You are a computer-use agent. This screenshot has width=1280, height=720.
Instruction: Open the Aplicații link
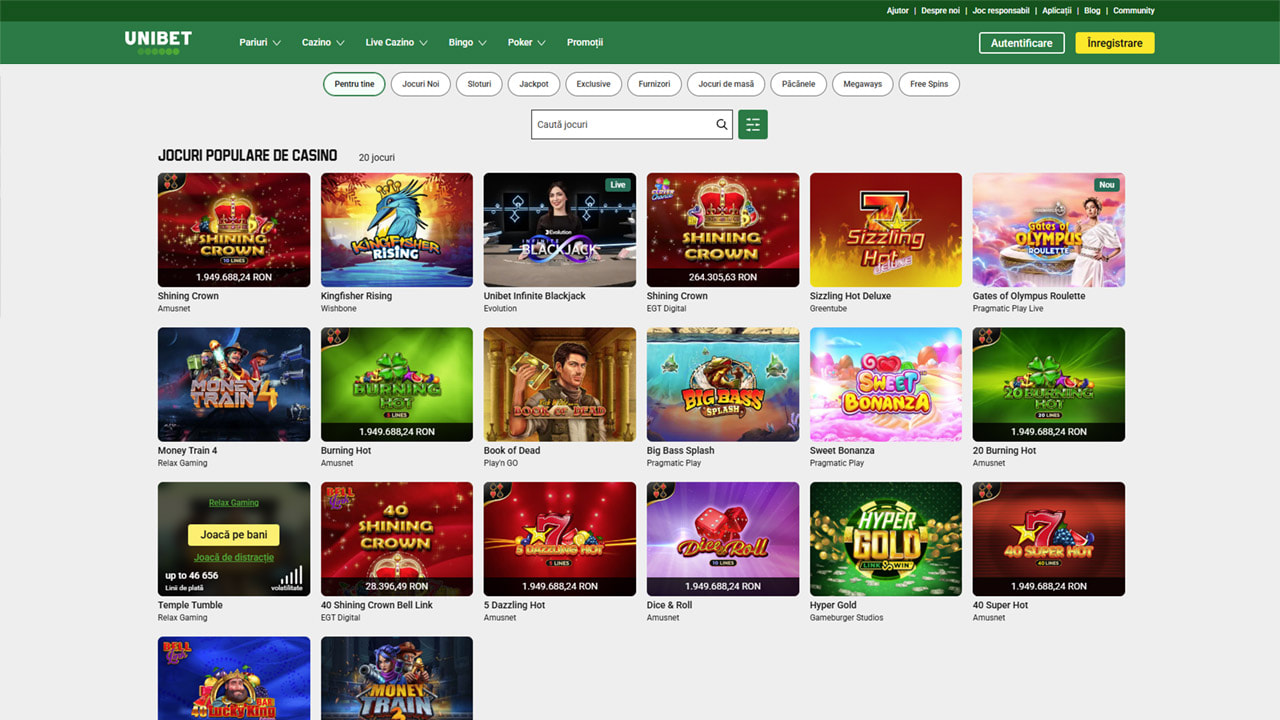pos(1056,11)
